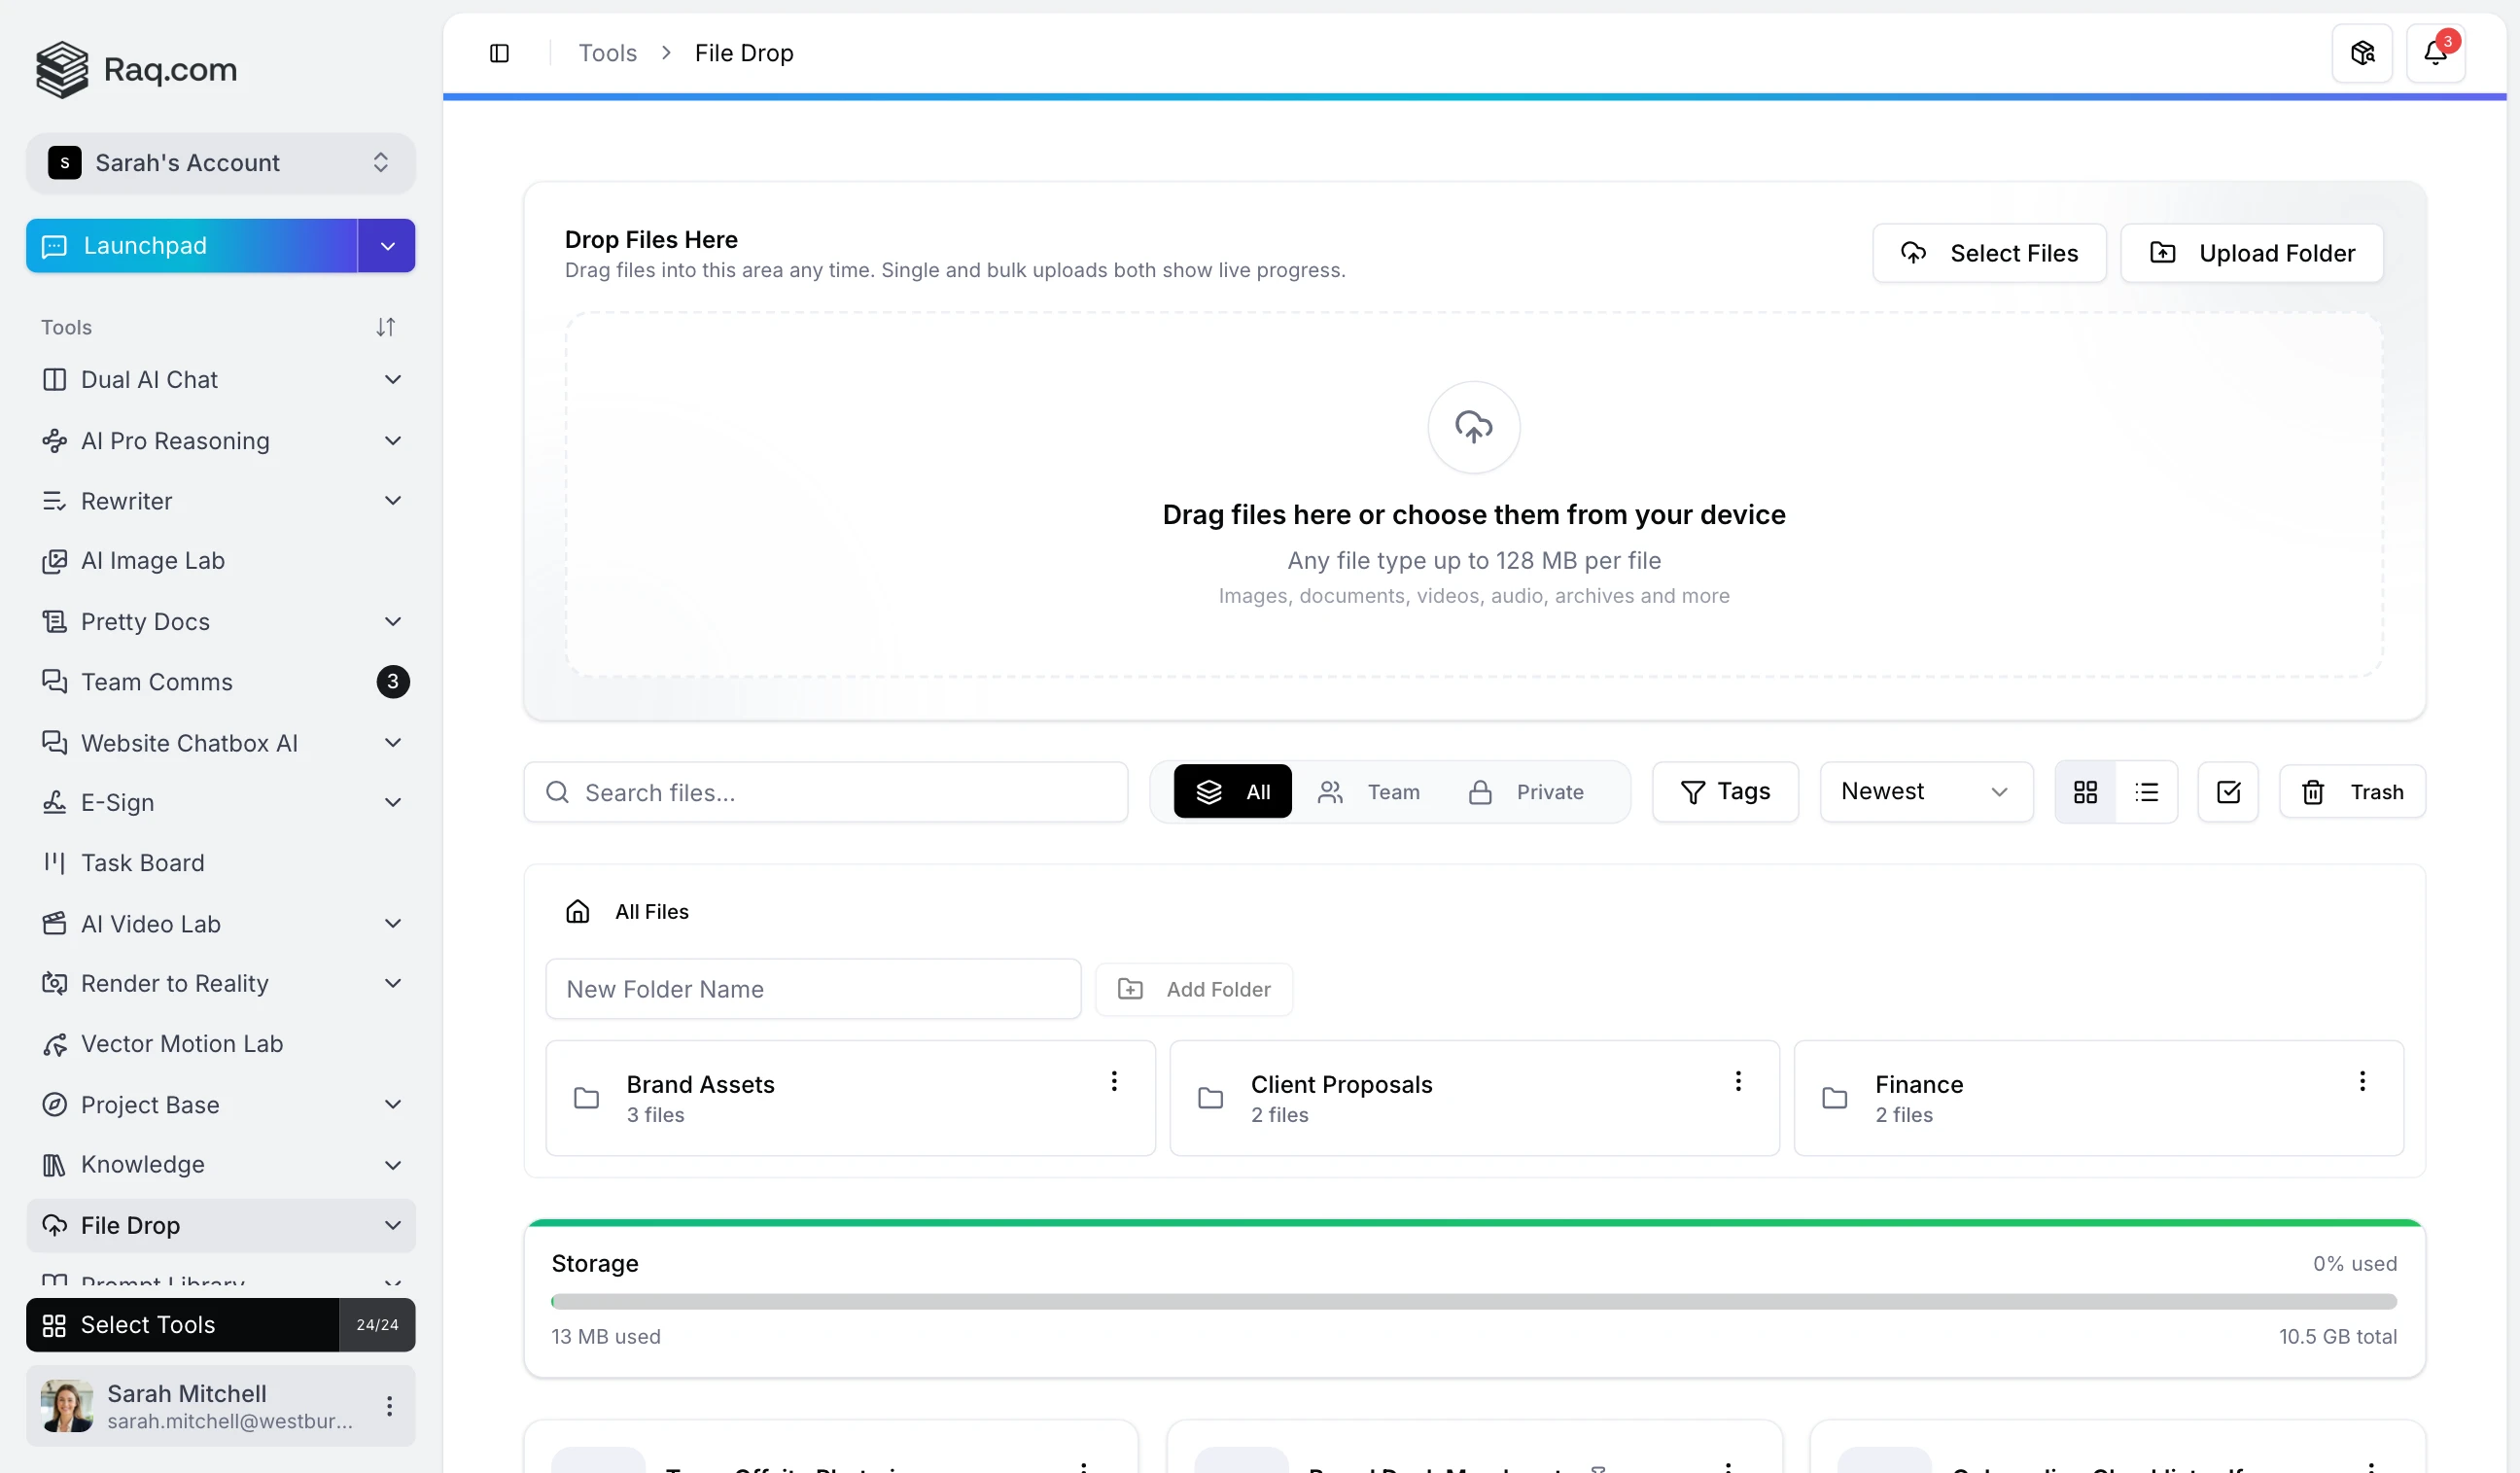The image size is (2520, 1473).
Task: Sort the Tools list with the arrows icon
Action: tap(386, 326)
